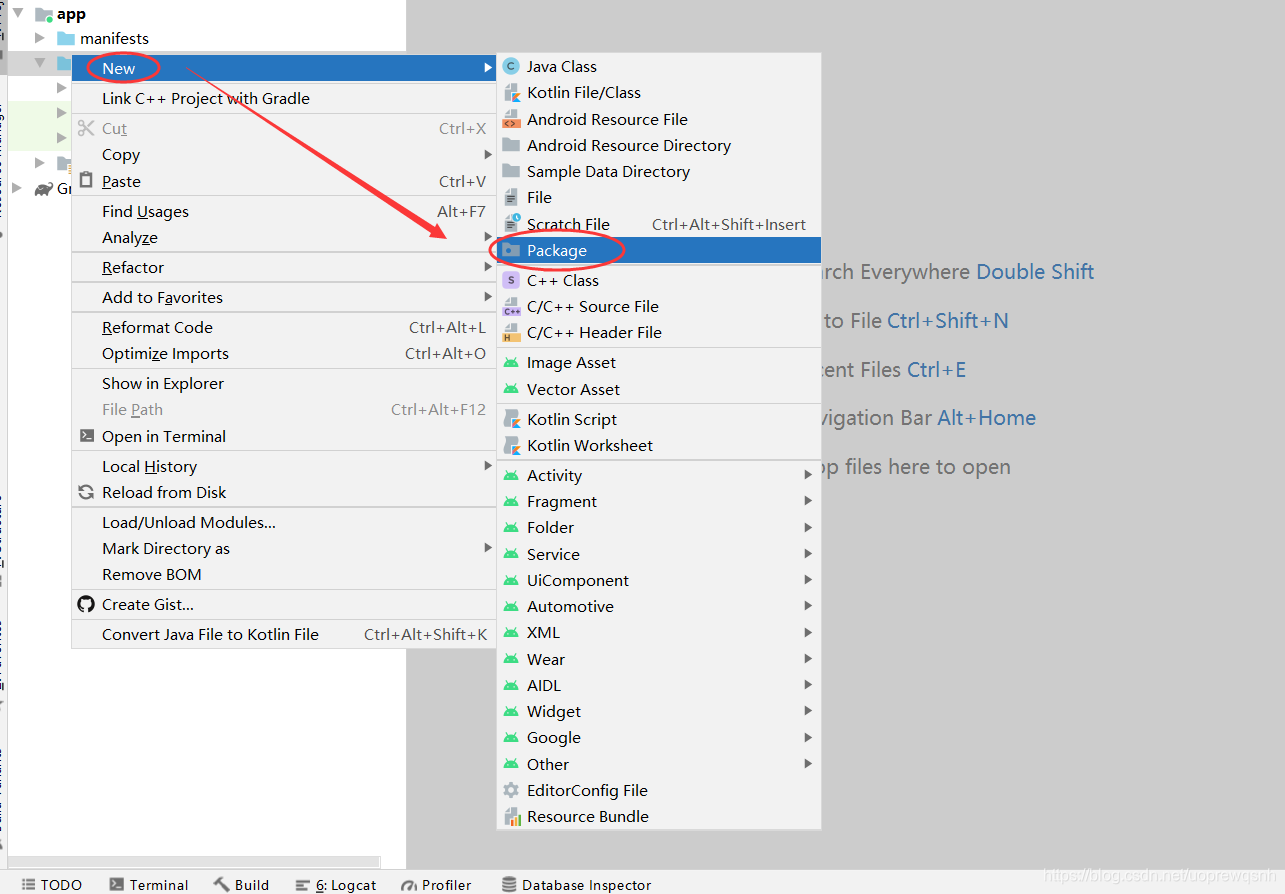The width and height of the screenshot is (1285, 894).
Task: Click the Reload from Disk icon
Action: tap(86, 493)
